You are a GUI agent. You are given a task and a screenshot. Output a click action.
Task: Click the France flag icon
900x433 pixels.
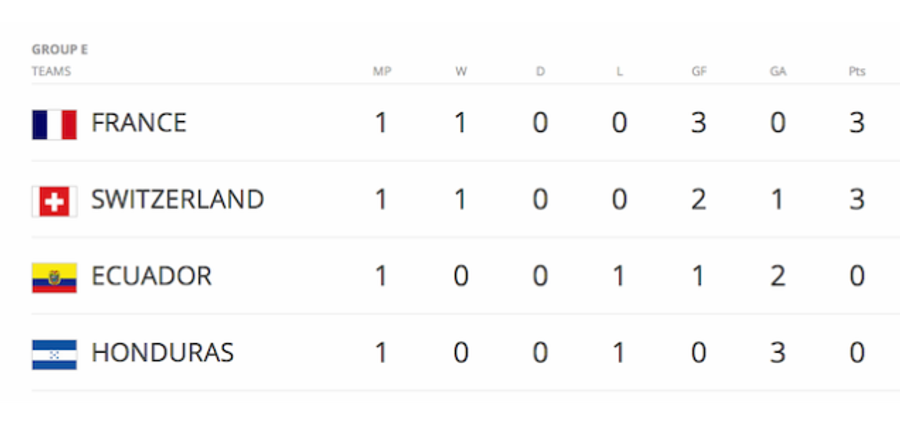[x=54, y=125]
